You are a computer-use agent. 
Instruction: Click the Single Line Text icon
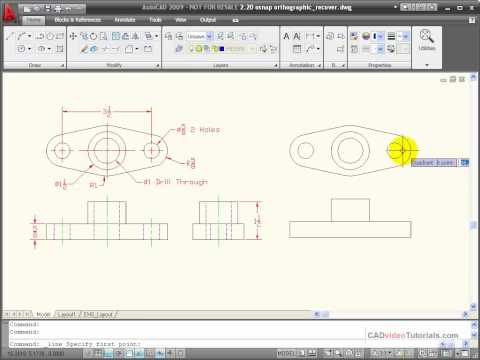297,36
